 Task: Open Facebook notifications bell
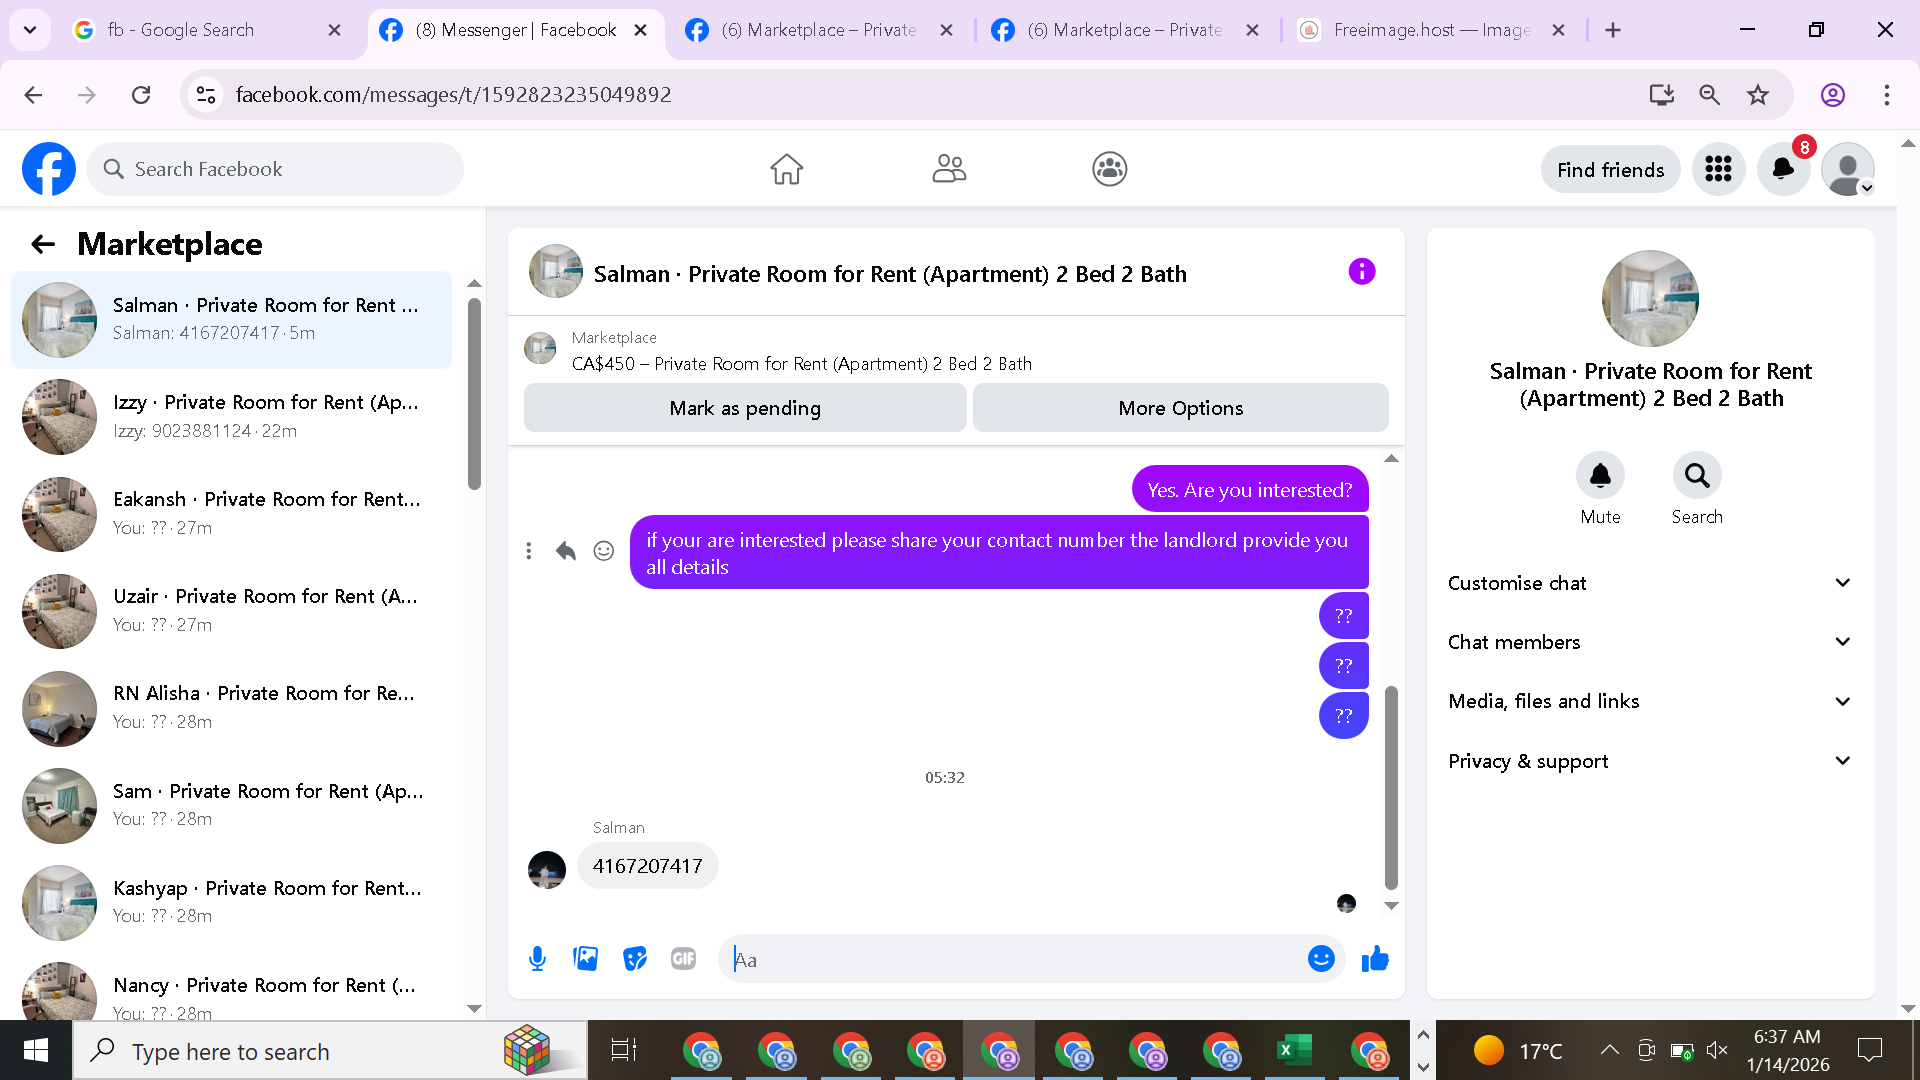pos(1783,169)
